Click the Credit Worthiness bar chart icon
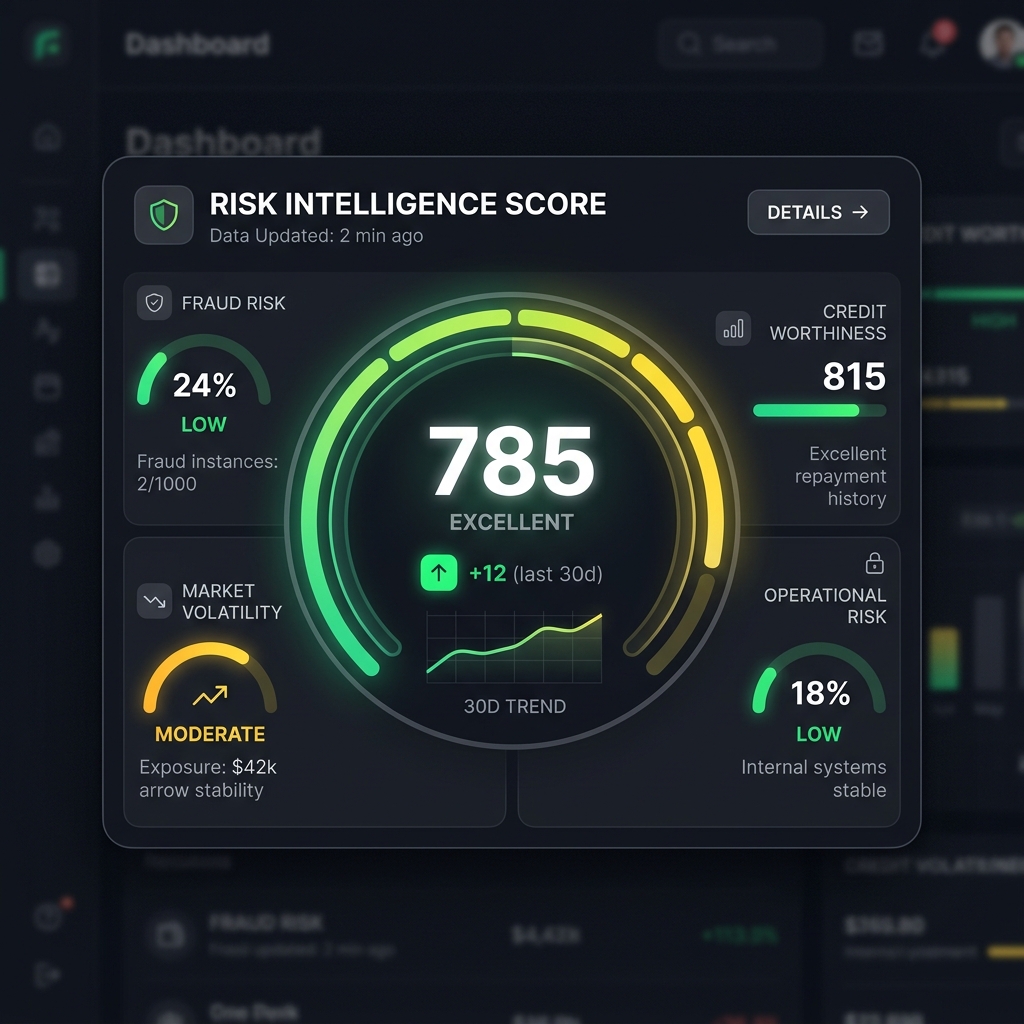The height and width of the screenshot is (1024, 1024). click(733, 328)
